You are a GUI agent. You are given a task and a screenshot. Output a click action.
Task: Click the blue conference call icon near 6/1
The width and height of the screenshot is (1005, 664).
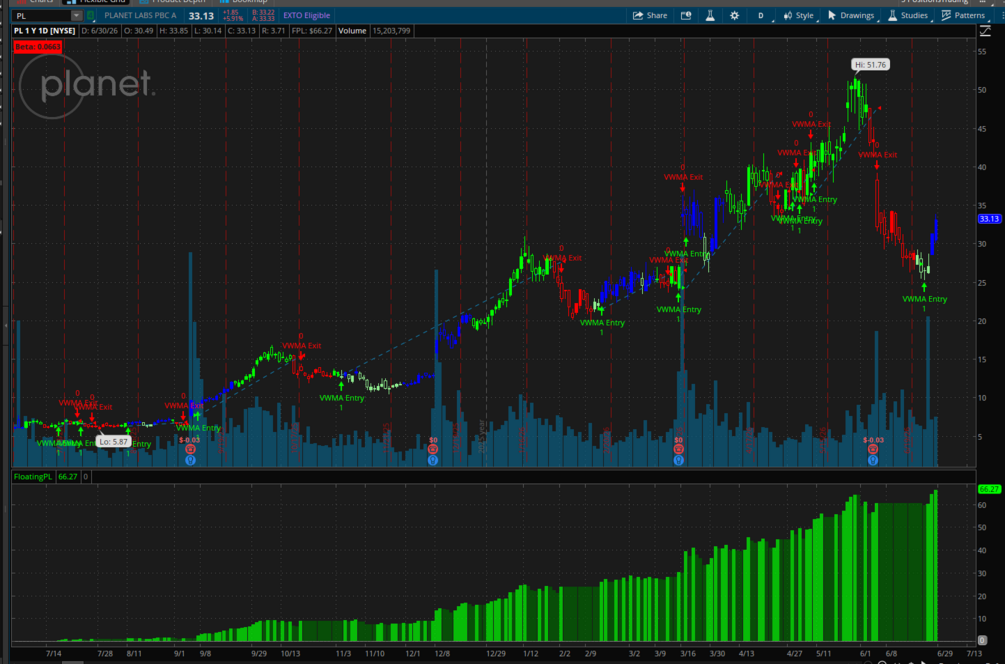pos(872,460)
